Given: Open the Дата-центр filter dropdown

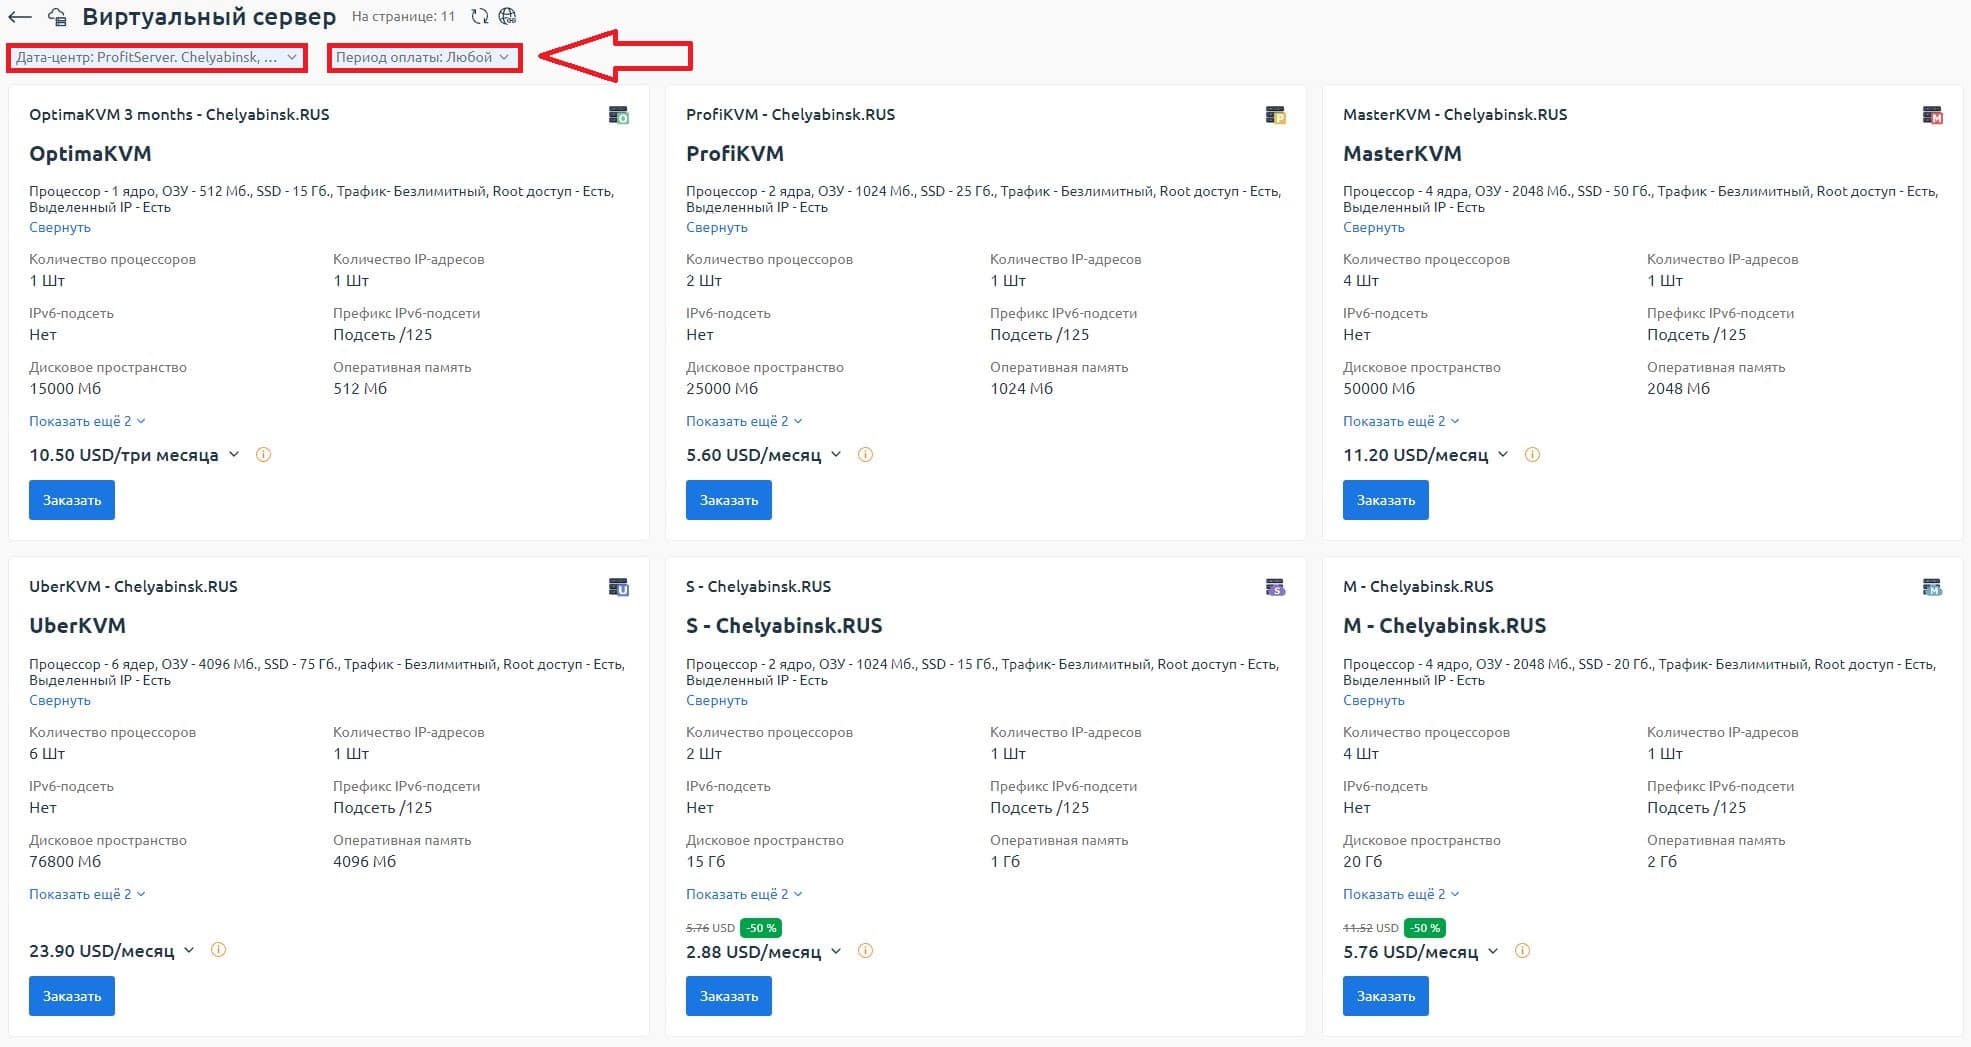Looking at the screenshot, I should pyautogui.click(x=157, y=57).
